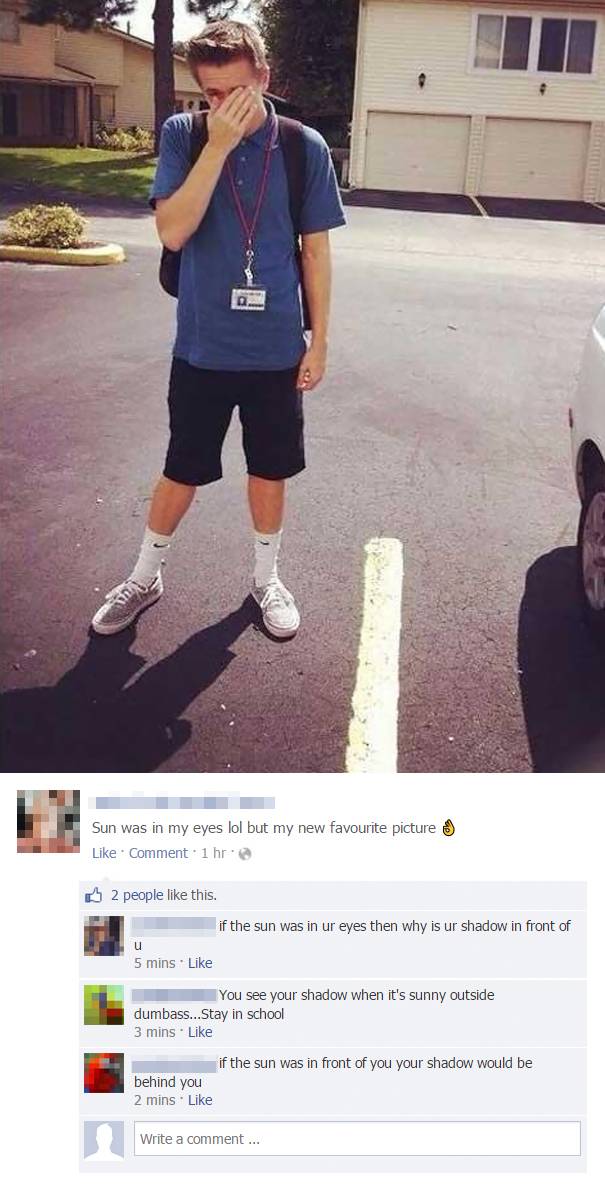605x1191 pixels.
Task: Click the OK hand emoji in the caption
Action: click(x=448, y=827)
